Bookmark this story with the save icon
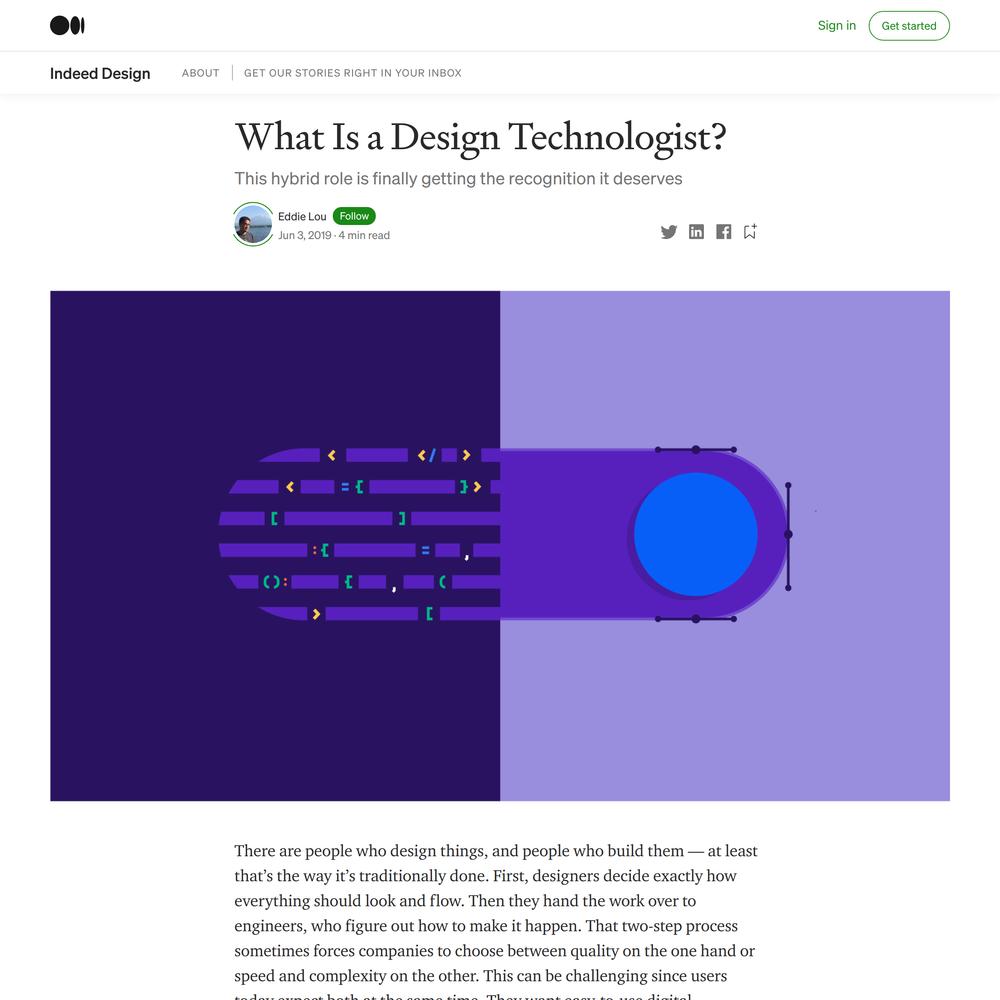 pyautogui.click(x=750, y=232)
